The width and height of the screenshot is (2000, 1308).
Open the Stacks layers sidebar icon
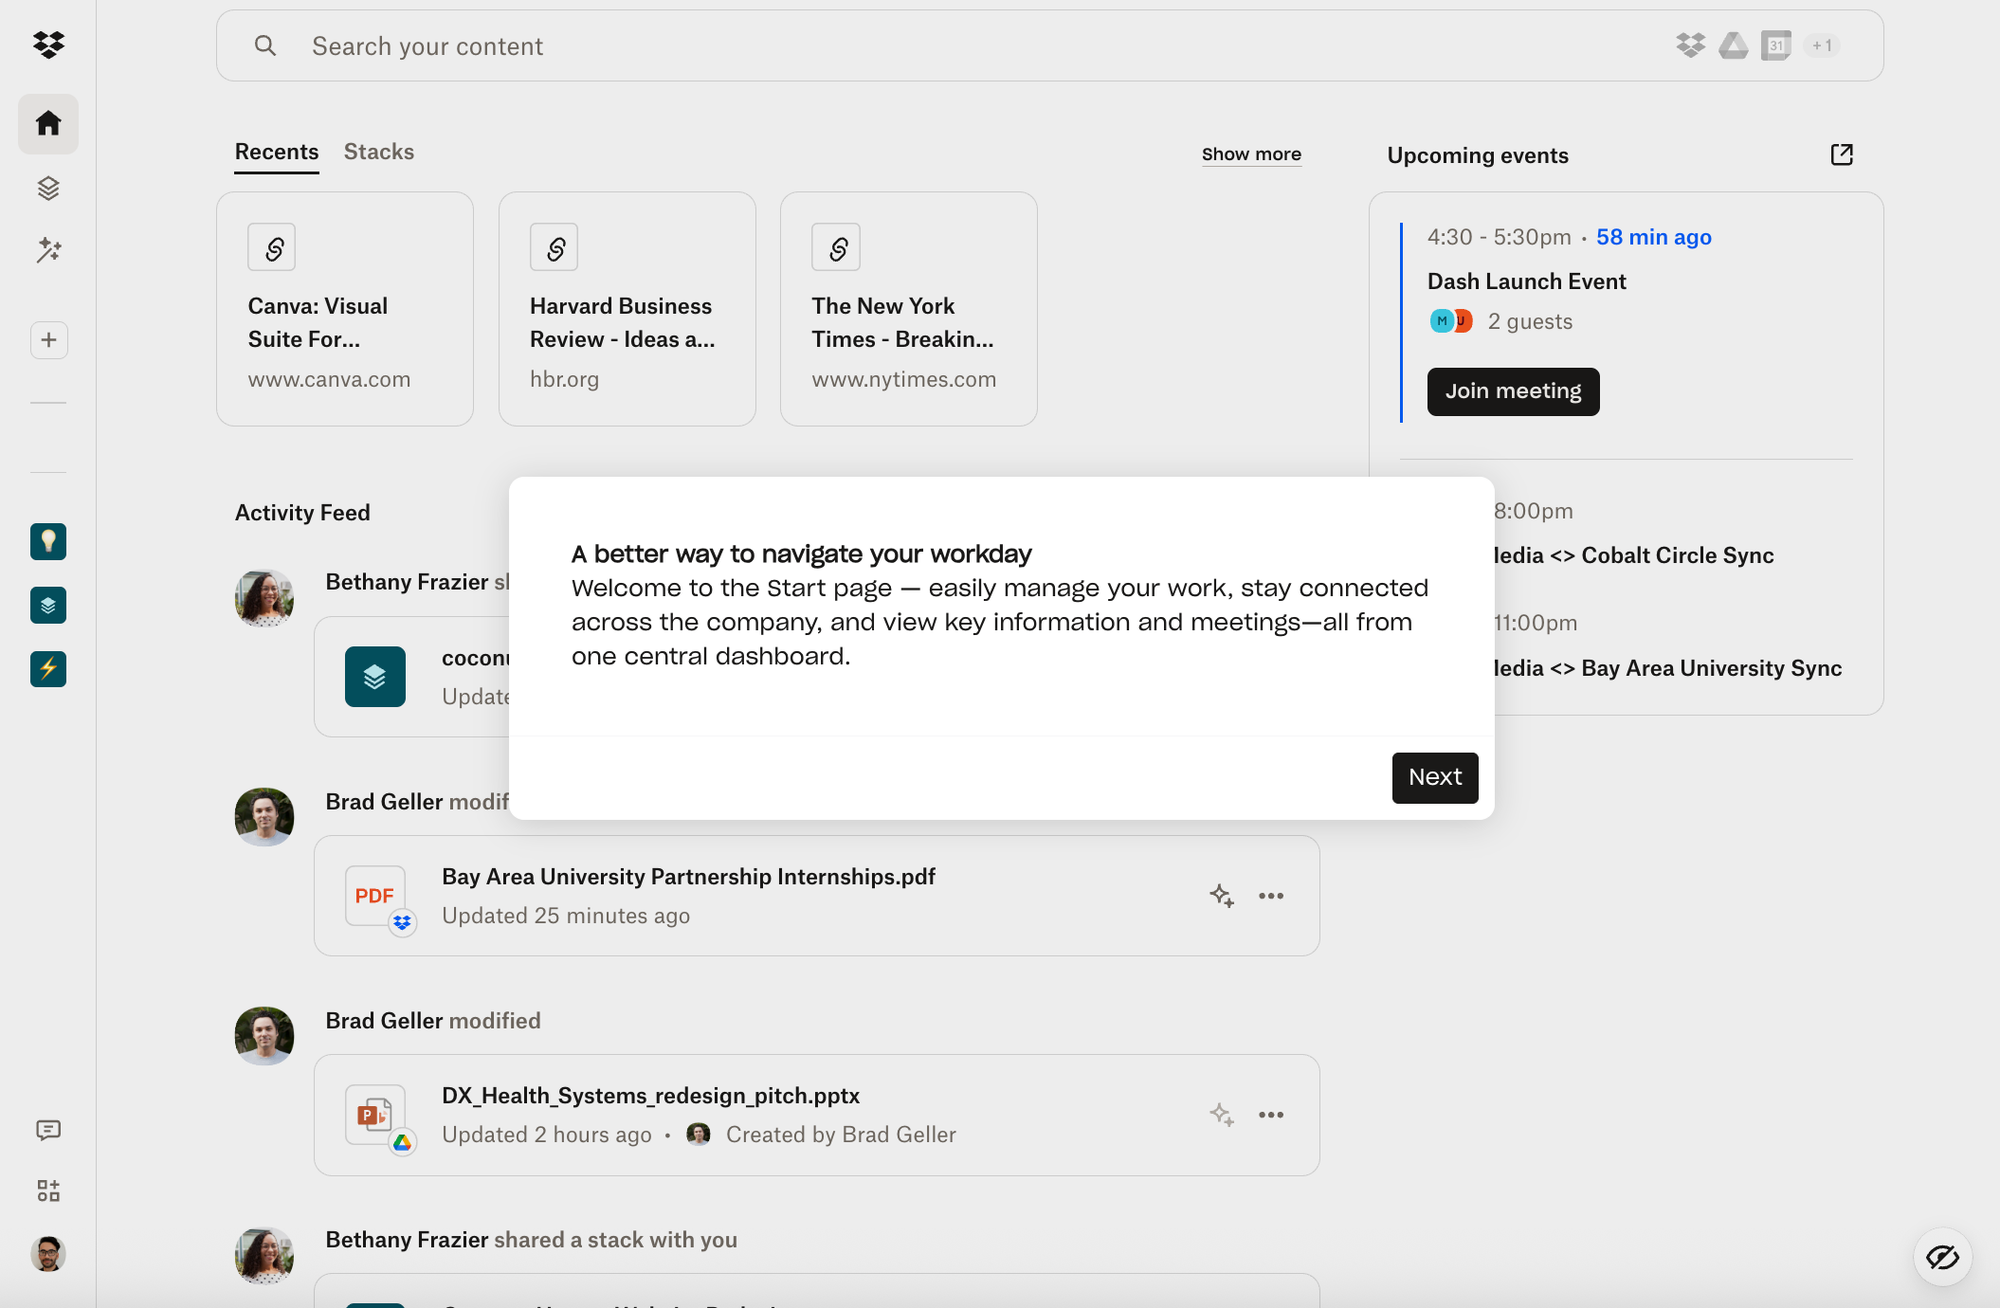coord(48,188)
